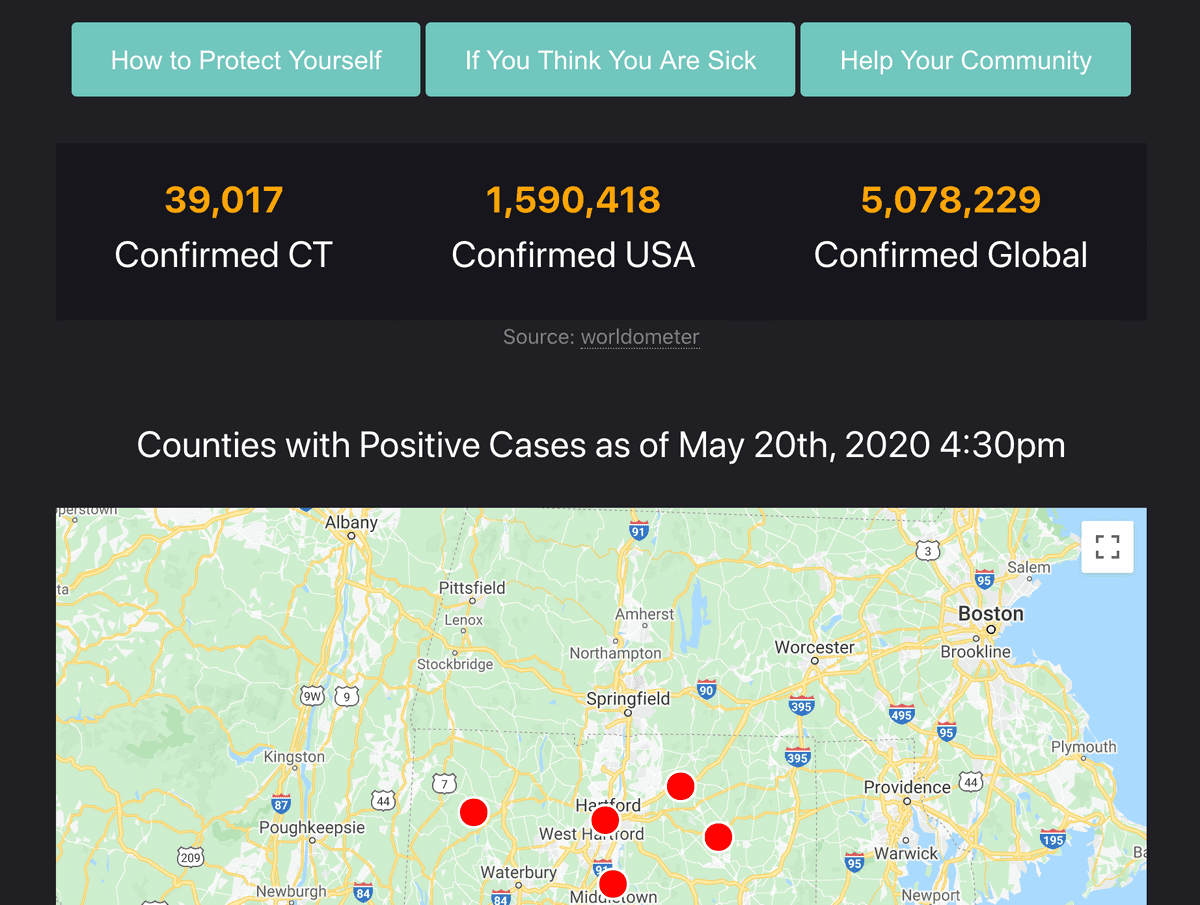Click the Springfield label on the map
This screenshot has width=1200, height=905.
point(628,699)
